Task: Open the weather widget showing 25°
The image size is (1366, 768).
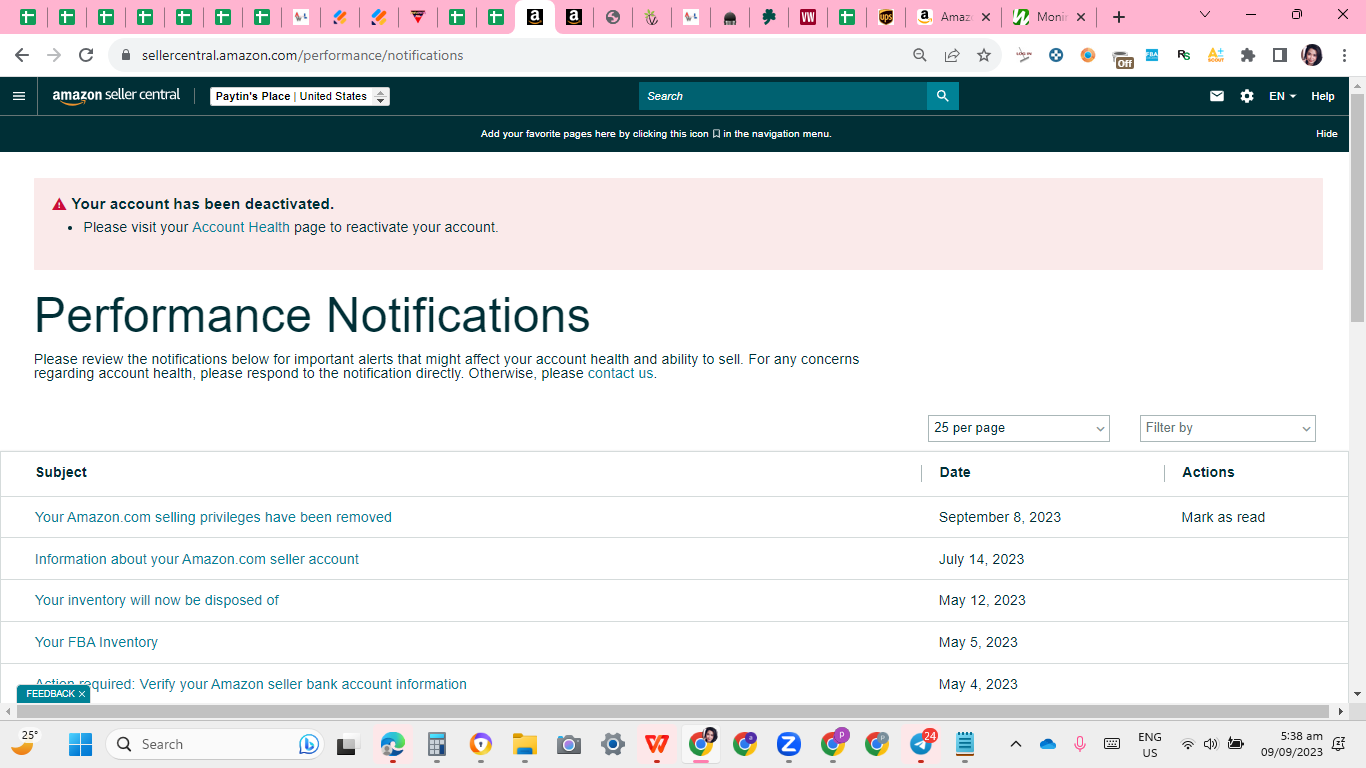Action: coord(25,743)
